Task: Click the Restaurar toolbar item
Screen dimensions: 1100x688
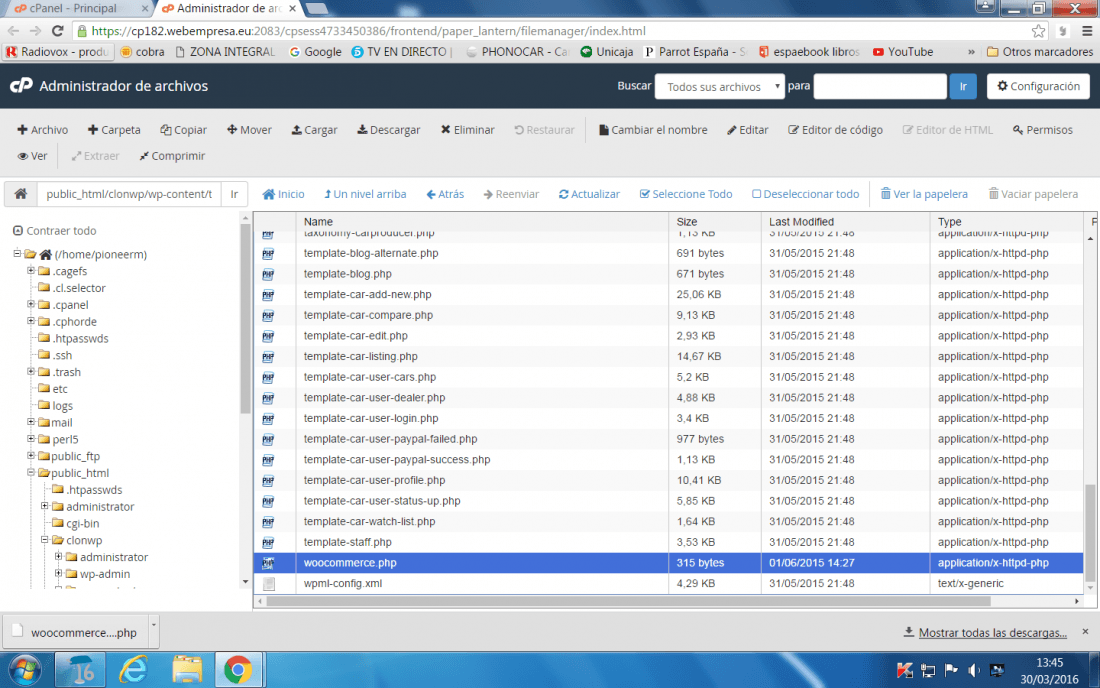Action: [x=544, y=130]
